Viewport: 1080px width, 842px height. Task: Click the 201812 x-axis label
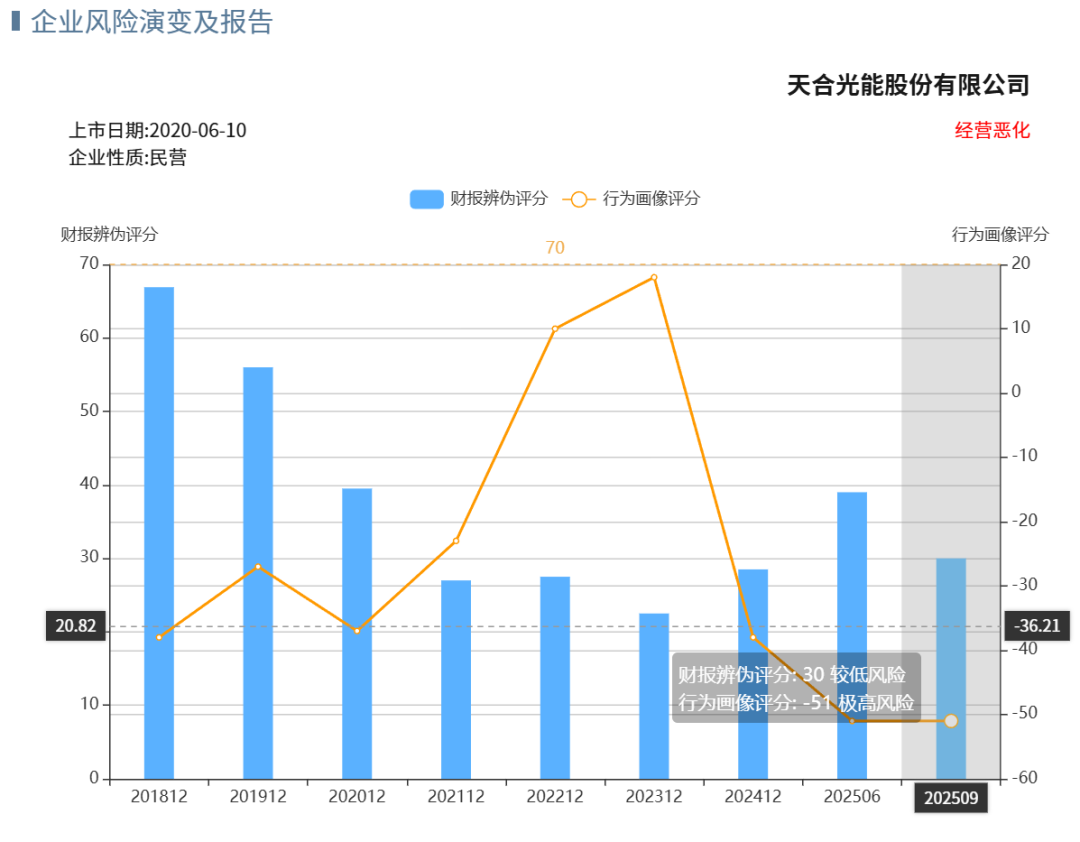[159, 797]
